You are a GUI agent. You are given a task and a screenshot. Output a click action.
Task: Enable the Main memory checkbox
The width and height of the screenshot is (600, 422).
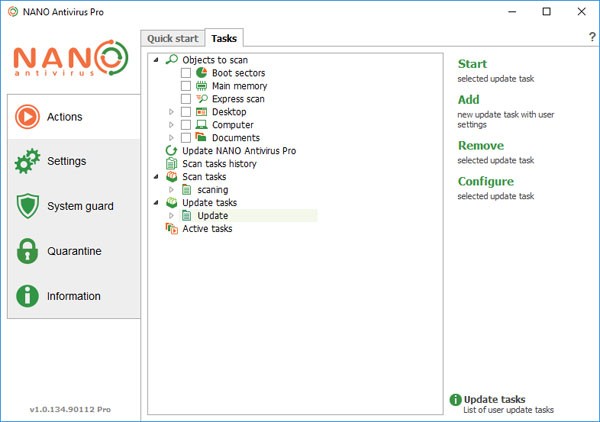point(186,86)
